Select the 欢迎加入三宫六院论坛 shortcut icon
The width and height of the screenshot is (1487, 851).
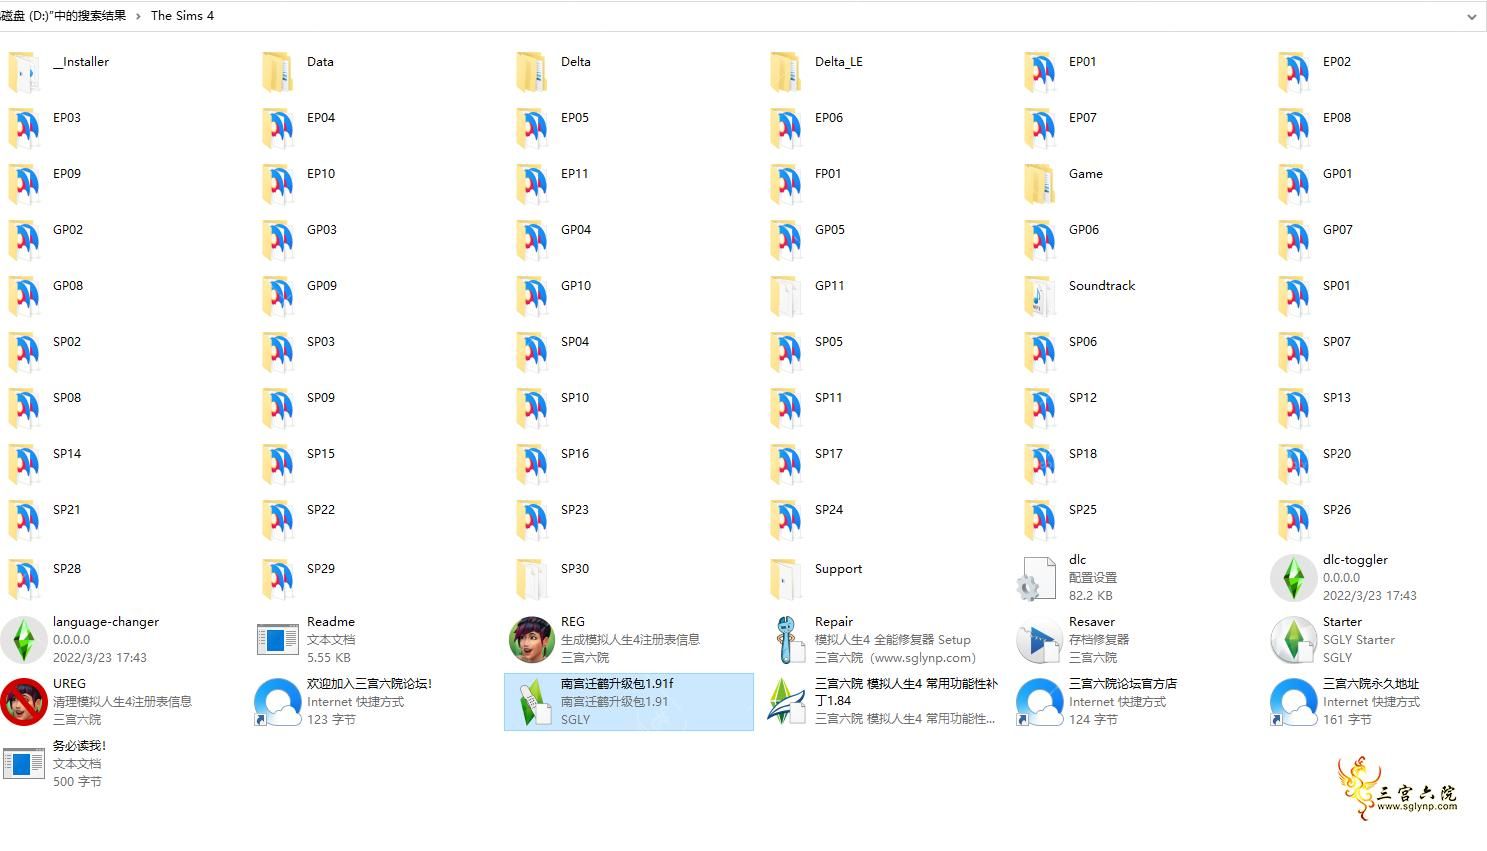278,702
